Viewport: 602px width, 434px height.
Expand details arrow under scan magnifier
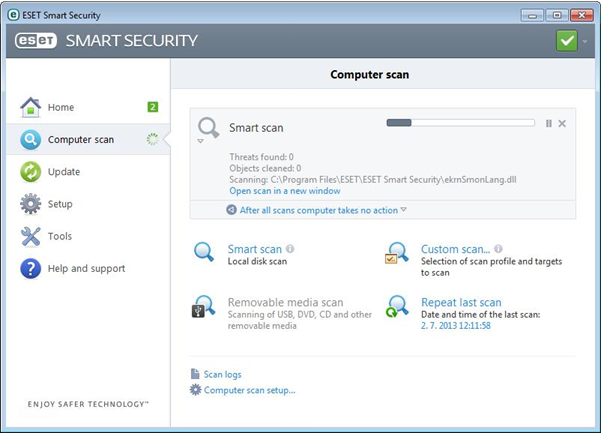click(199, 141)
